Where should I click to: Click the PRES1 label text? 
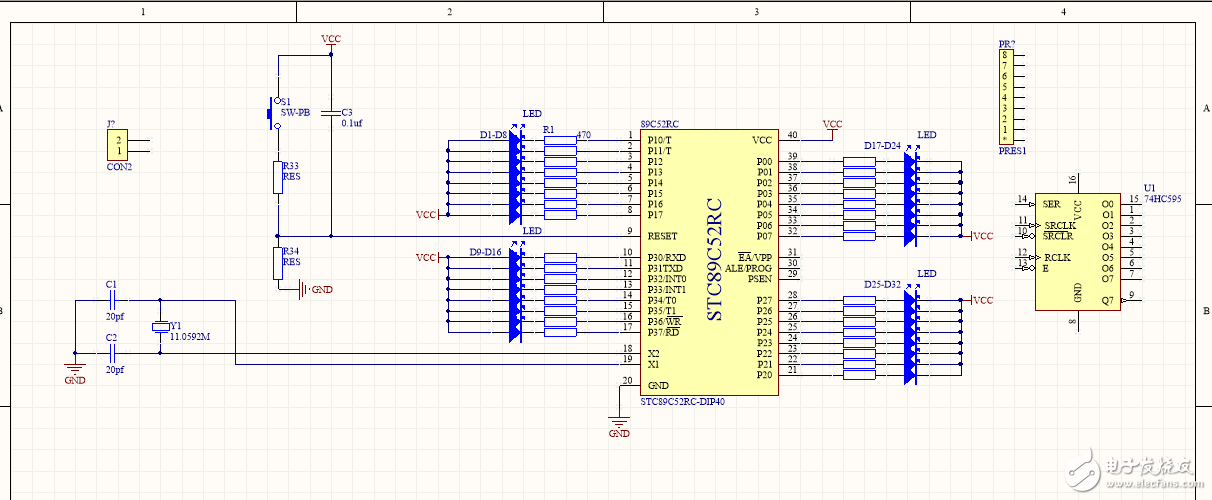pyautogui.click(x=1011, y=151)
